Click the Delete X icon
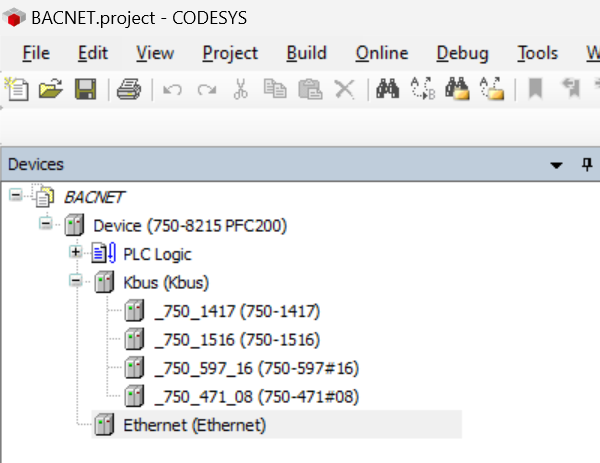 pyautogui.click(x=344, y=90)
